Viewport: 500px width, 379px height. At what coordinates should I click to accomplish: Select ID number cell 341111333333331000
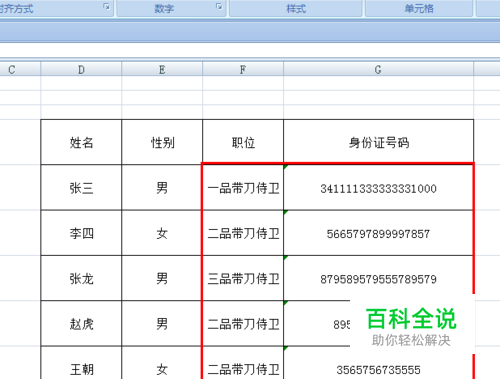(x=378, y=188)
